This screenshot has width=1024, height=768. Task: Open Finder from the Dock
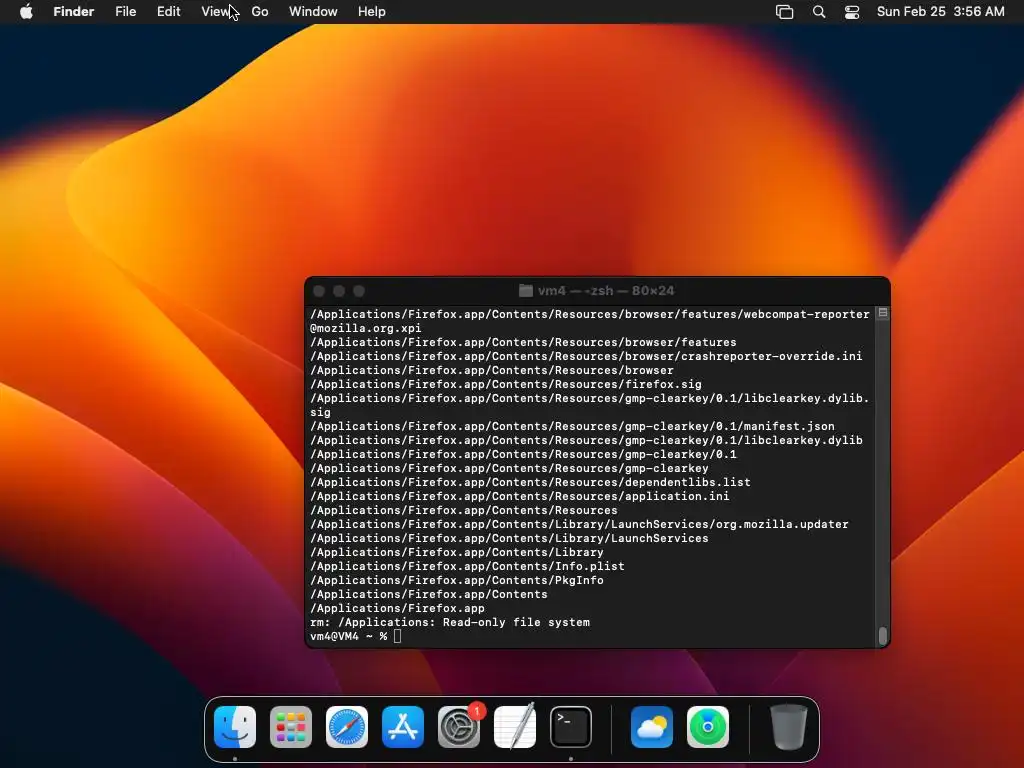coord(235,727)
